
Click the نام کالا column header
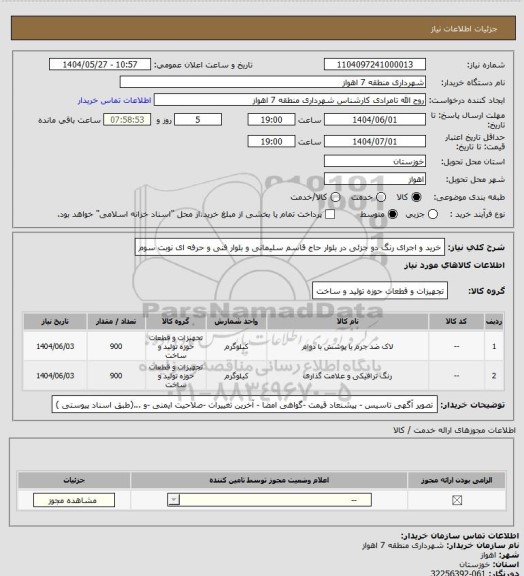(347, 321)
